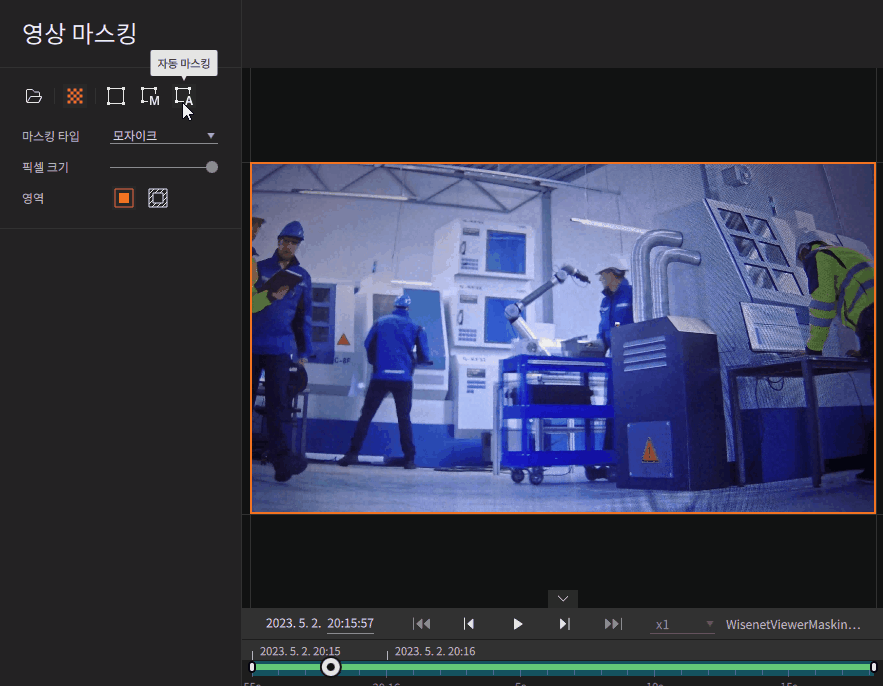Step forward one frame
Screen dimensions: 883x686
coord(564,624)
